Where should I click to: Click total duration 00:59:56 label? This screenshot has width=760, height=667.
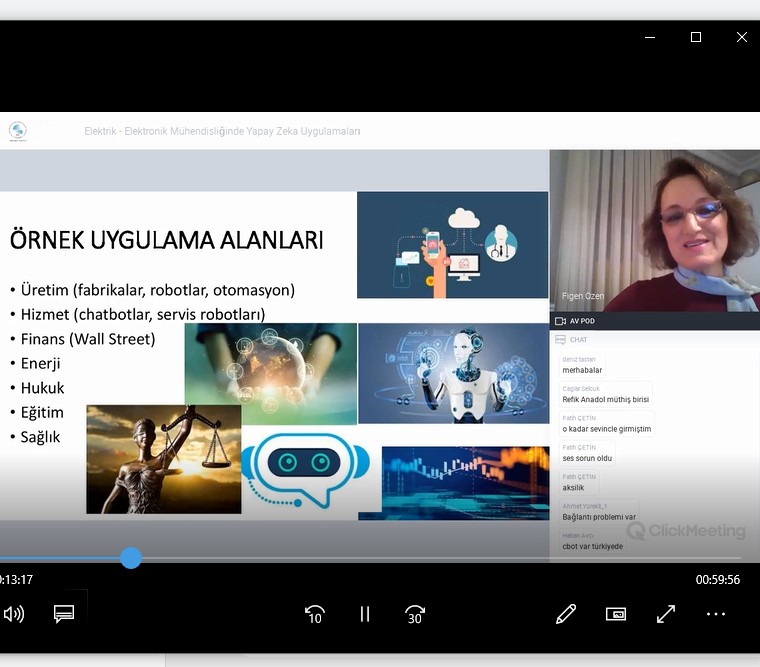tap(718, 579)
